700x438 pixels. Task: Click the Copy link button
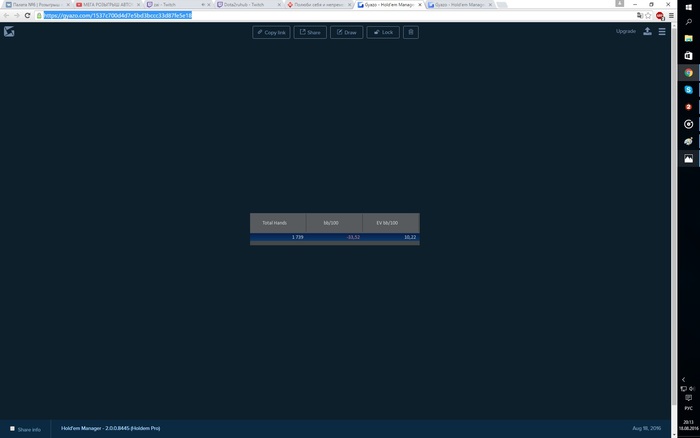271,32
